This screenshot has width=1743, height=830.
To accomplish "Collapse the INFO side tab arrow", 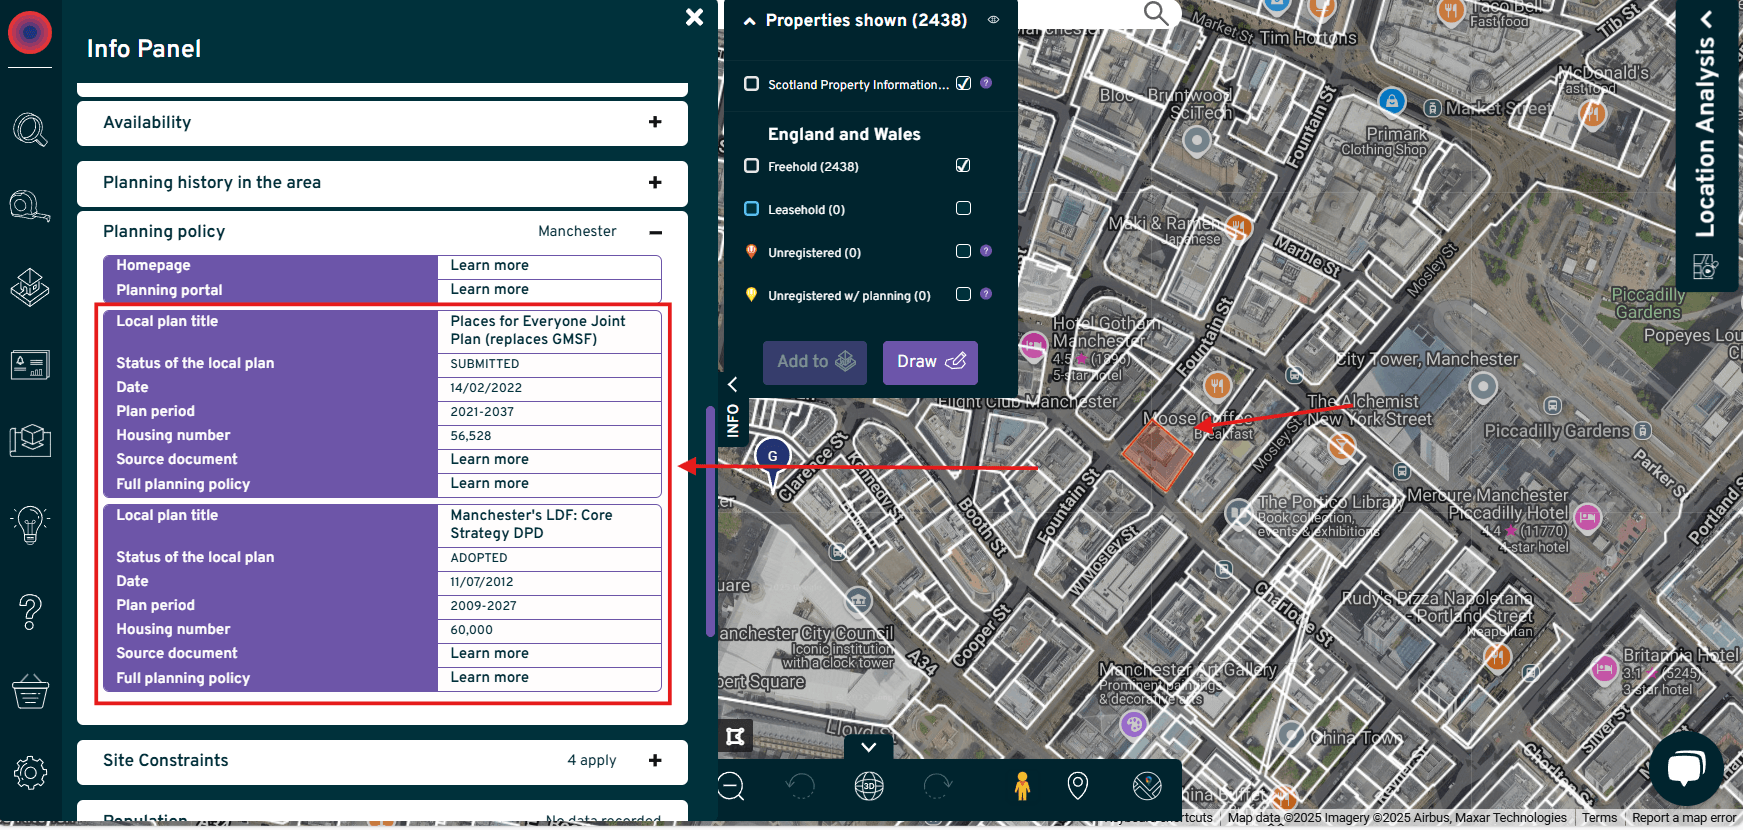I will [x=732, y=384].
